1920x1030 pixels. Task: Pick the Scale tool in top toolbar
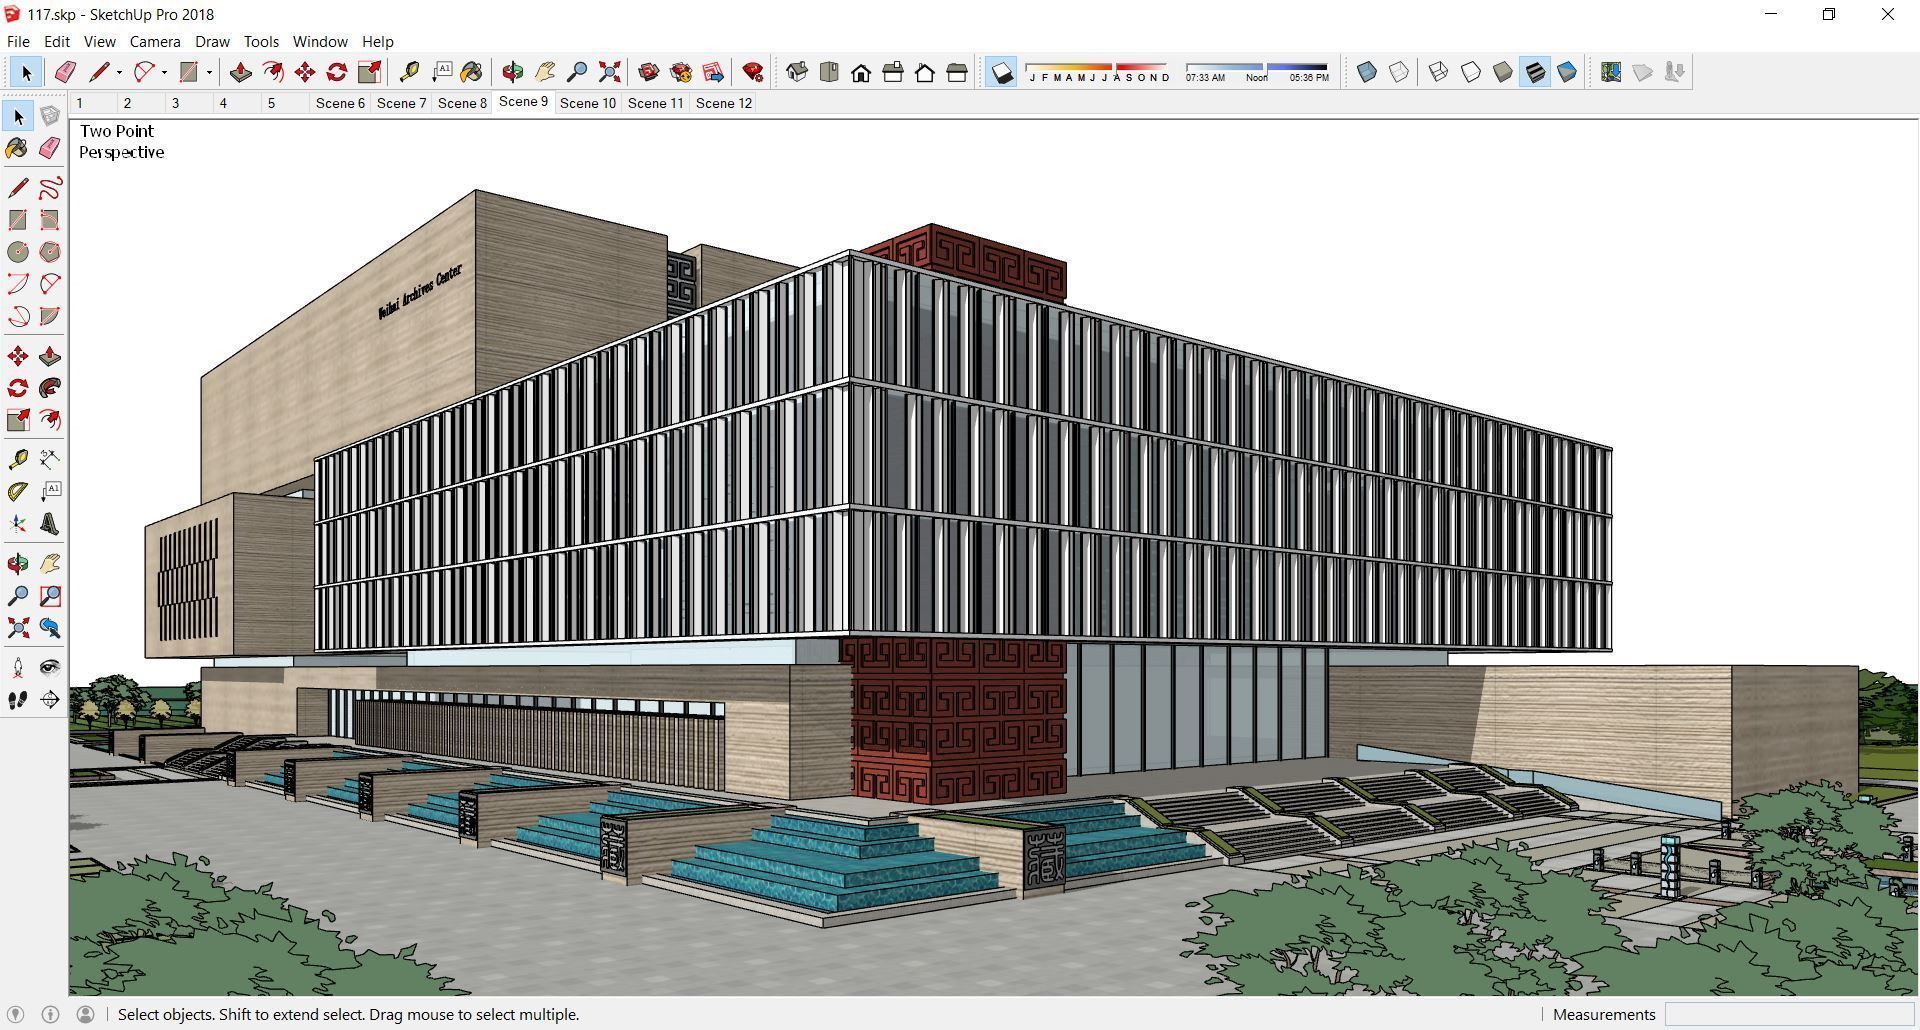(x=369, y=72)
